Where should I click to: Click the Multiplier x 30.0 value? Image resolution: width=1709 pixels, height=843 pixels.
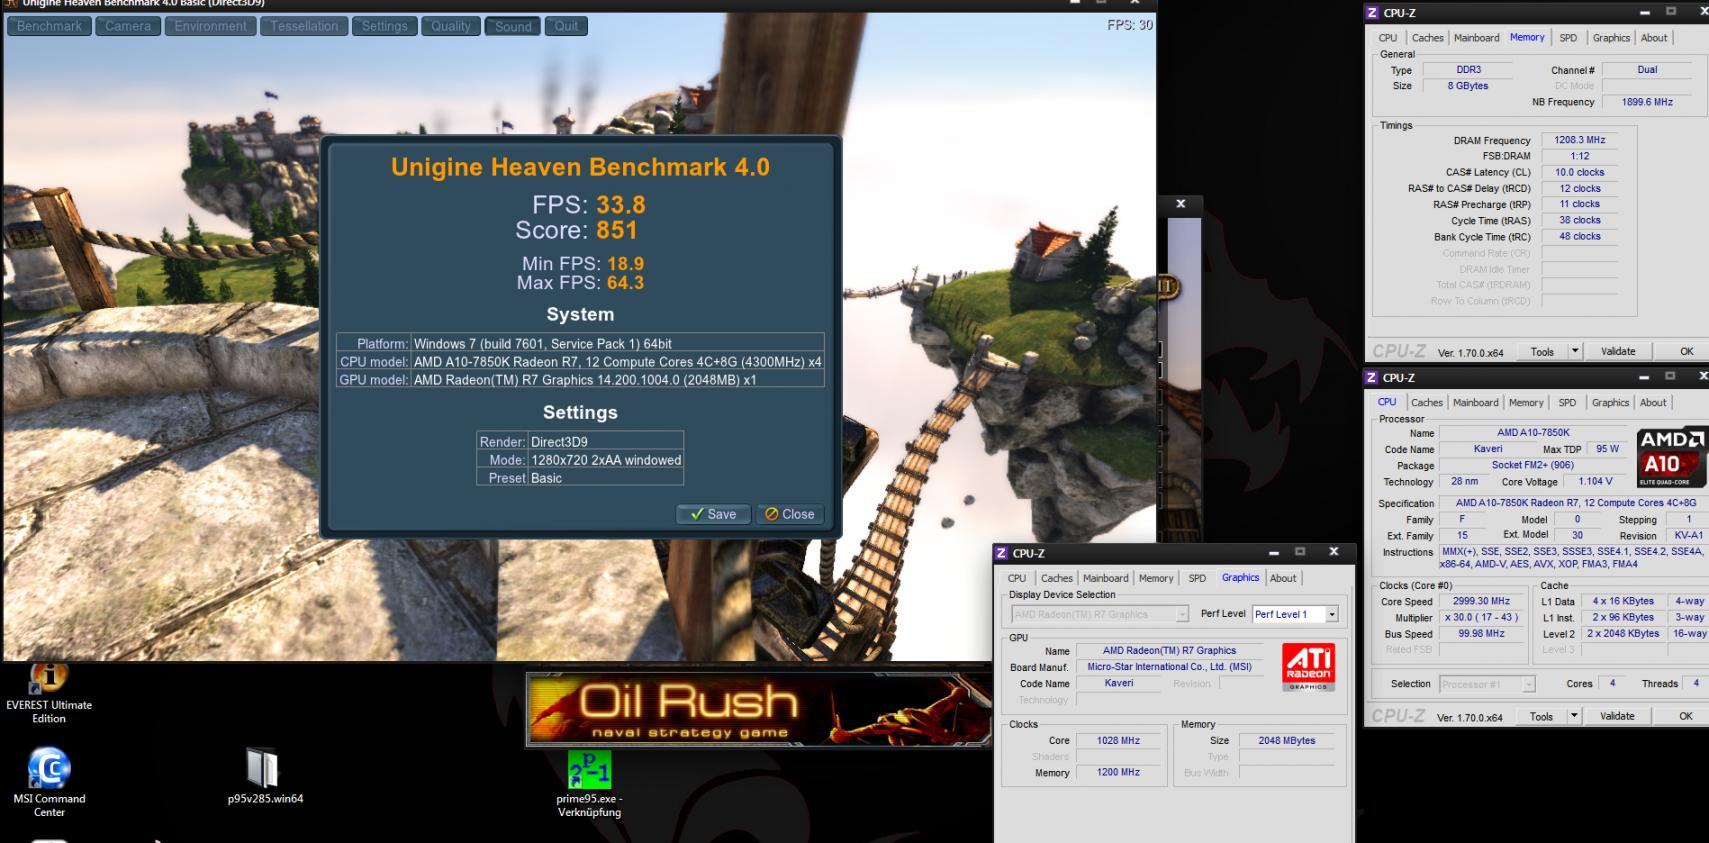coord(1482,618)
